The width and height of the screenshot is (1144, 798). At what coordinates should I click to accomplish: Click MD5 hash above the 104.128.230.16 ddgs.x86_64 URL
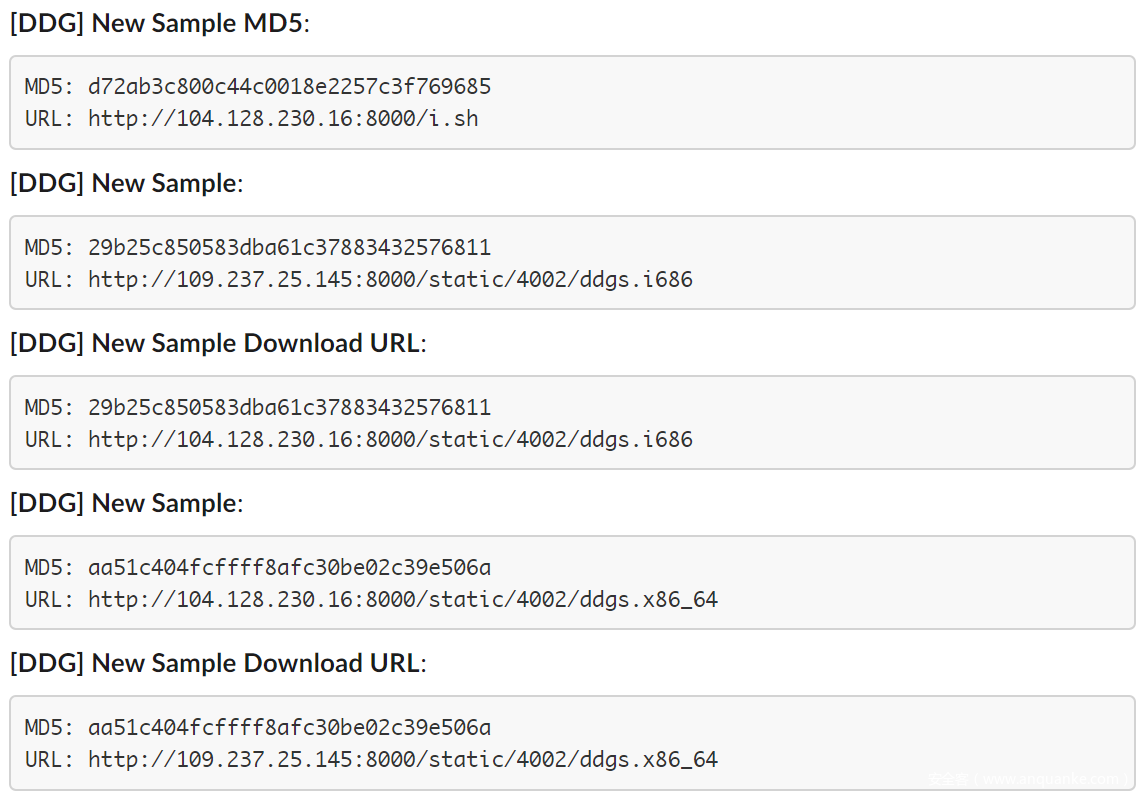click(290, 567)
